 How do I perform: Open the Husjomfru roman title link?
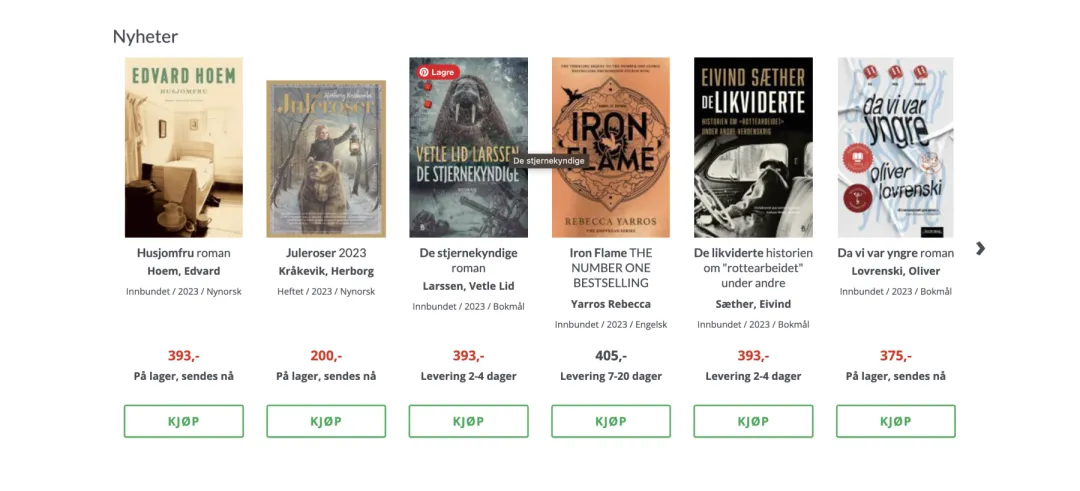coord(183,253)
